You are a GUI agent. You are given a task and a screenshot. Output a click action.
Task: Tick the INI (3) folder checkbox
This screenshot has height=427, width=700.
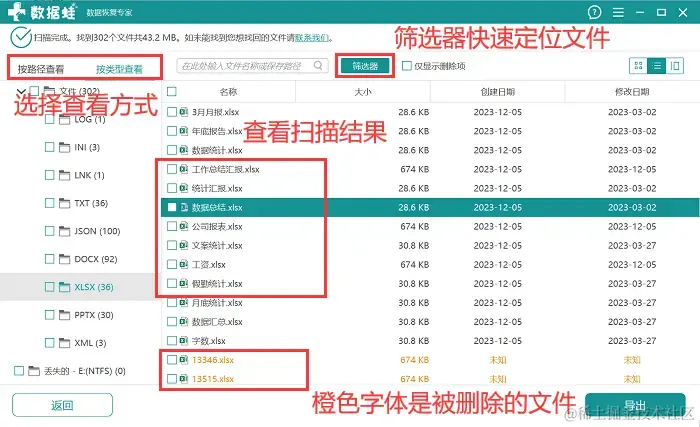click(50, 147)
